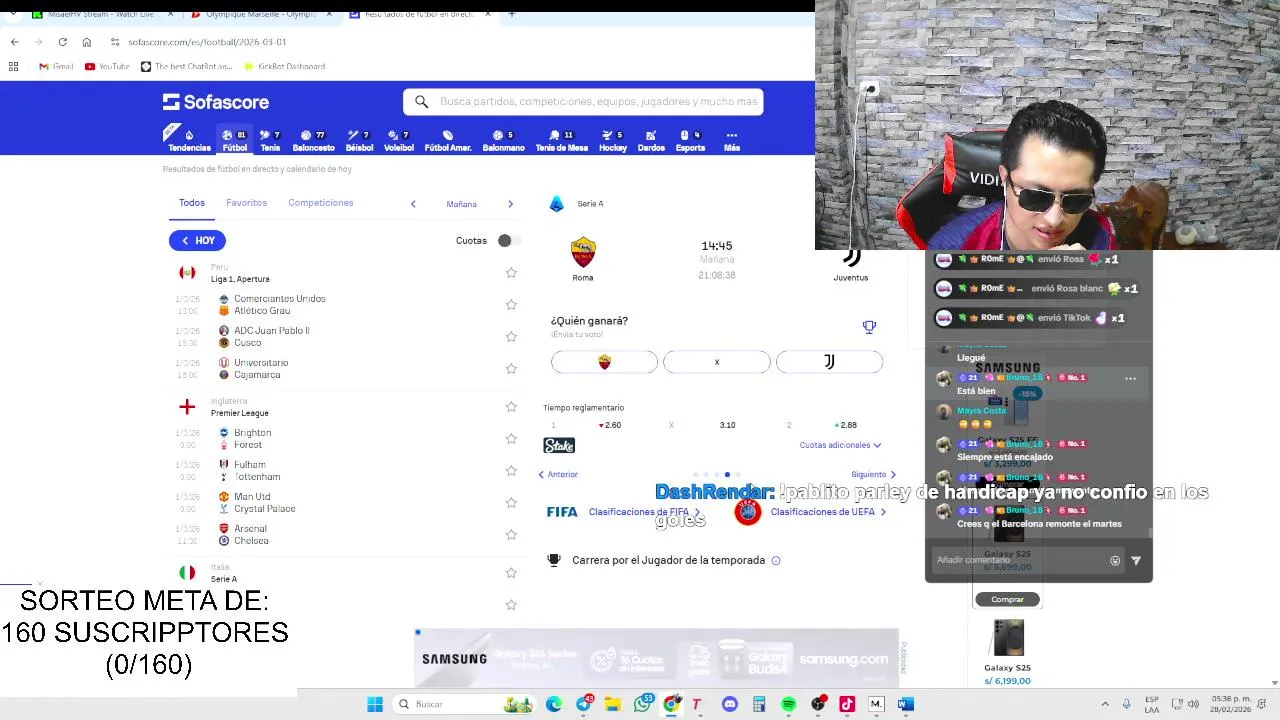Reload the browser page

pos(62,42)
